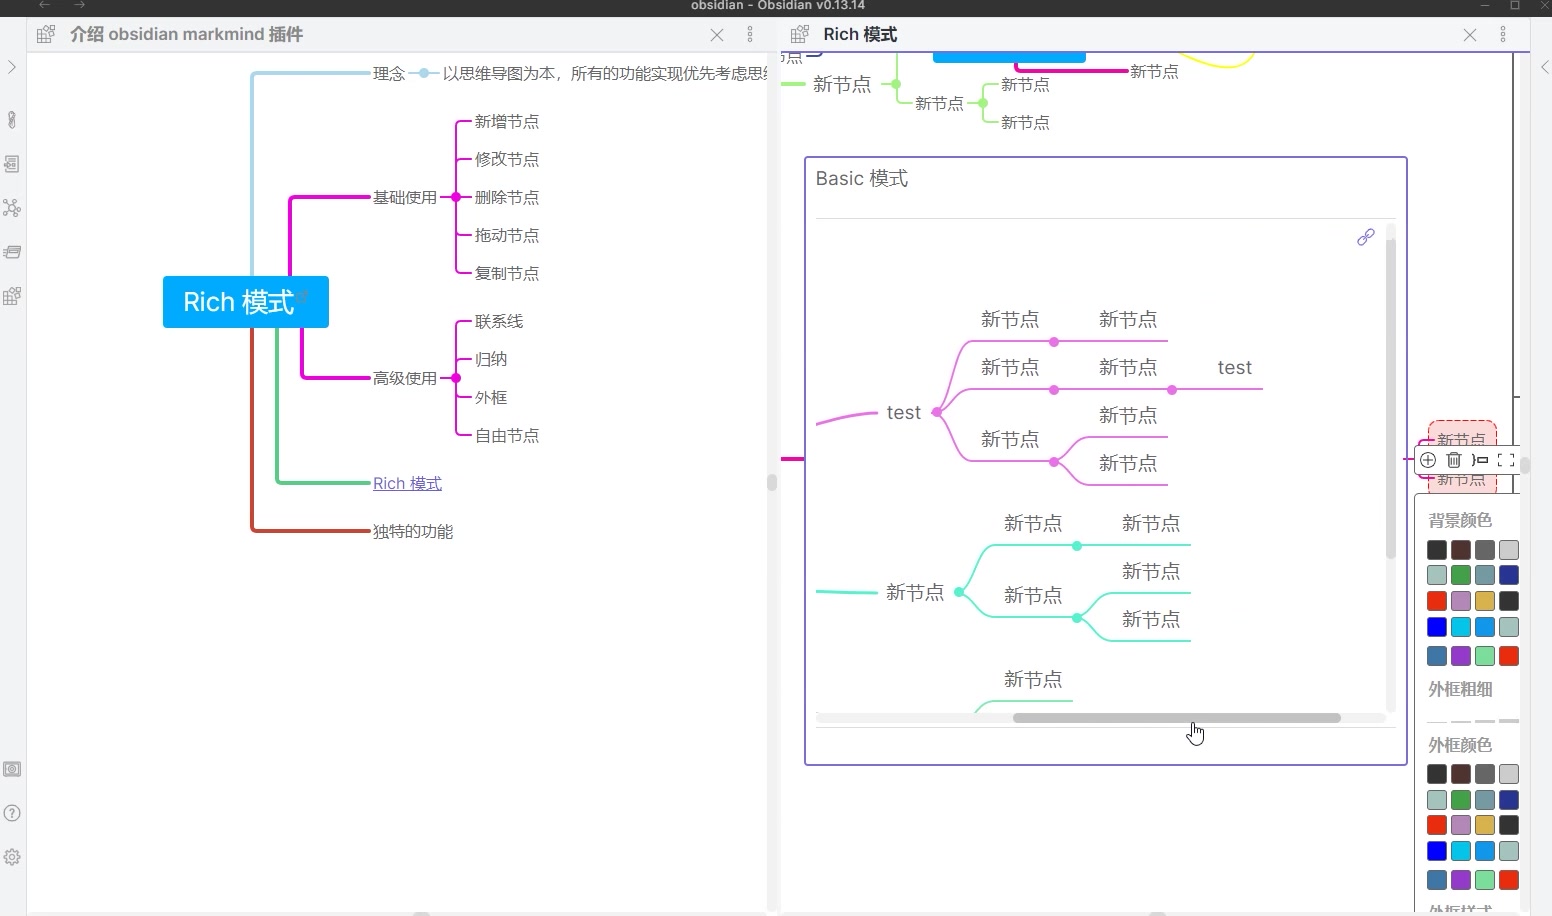1552x916 pixels.
Task: Choose the gold swatch under 背景颜色
Action: tap(1485, 601)
